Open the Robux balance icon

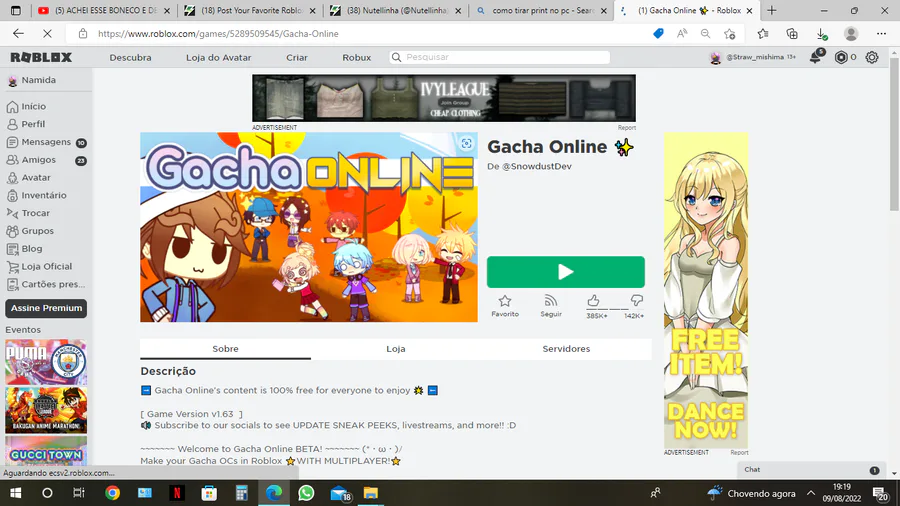[841, 57]
